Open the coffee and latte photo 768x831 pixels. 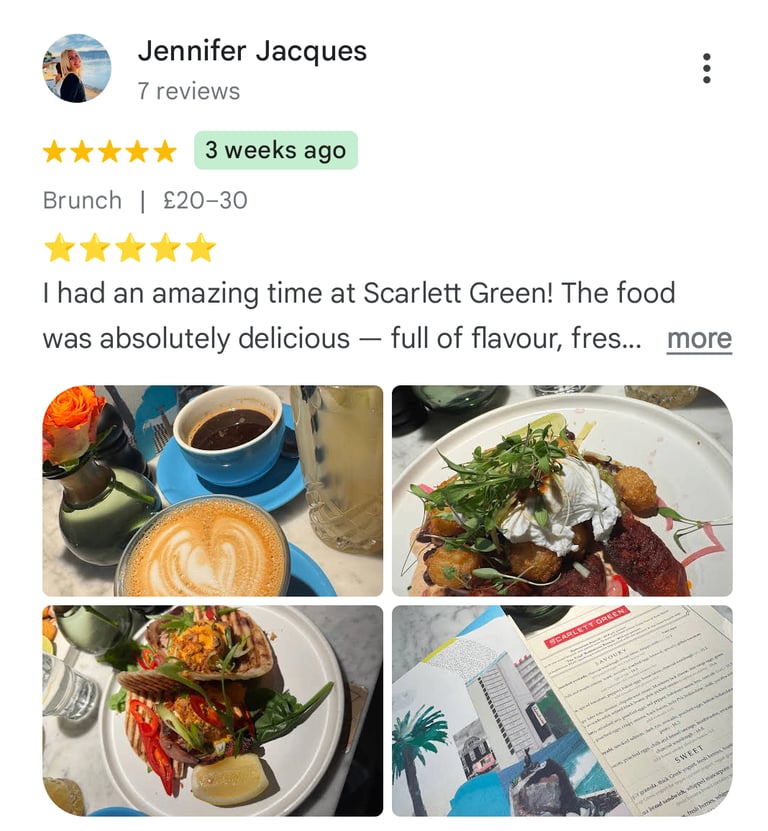(x=213, y=491)
